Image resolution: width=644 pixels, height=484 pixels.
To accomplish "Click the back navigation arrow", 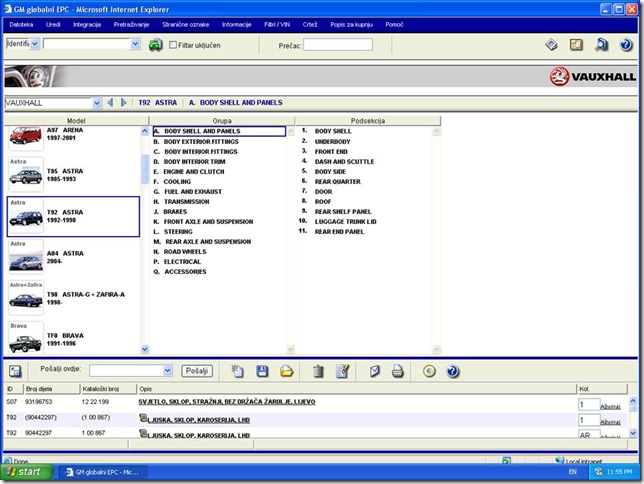I will pyautogui.click(x=110, y=103).
